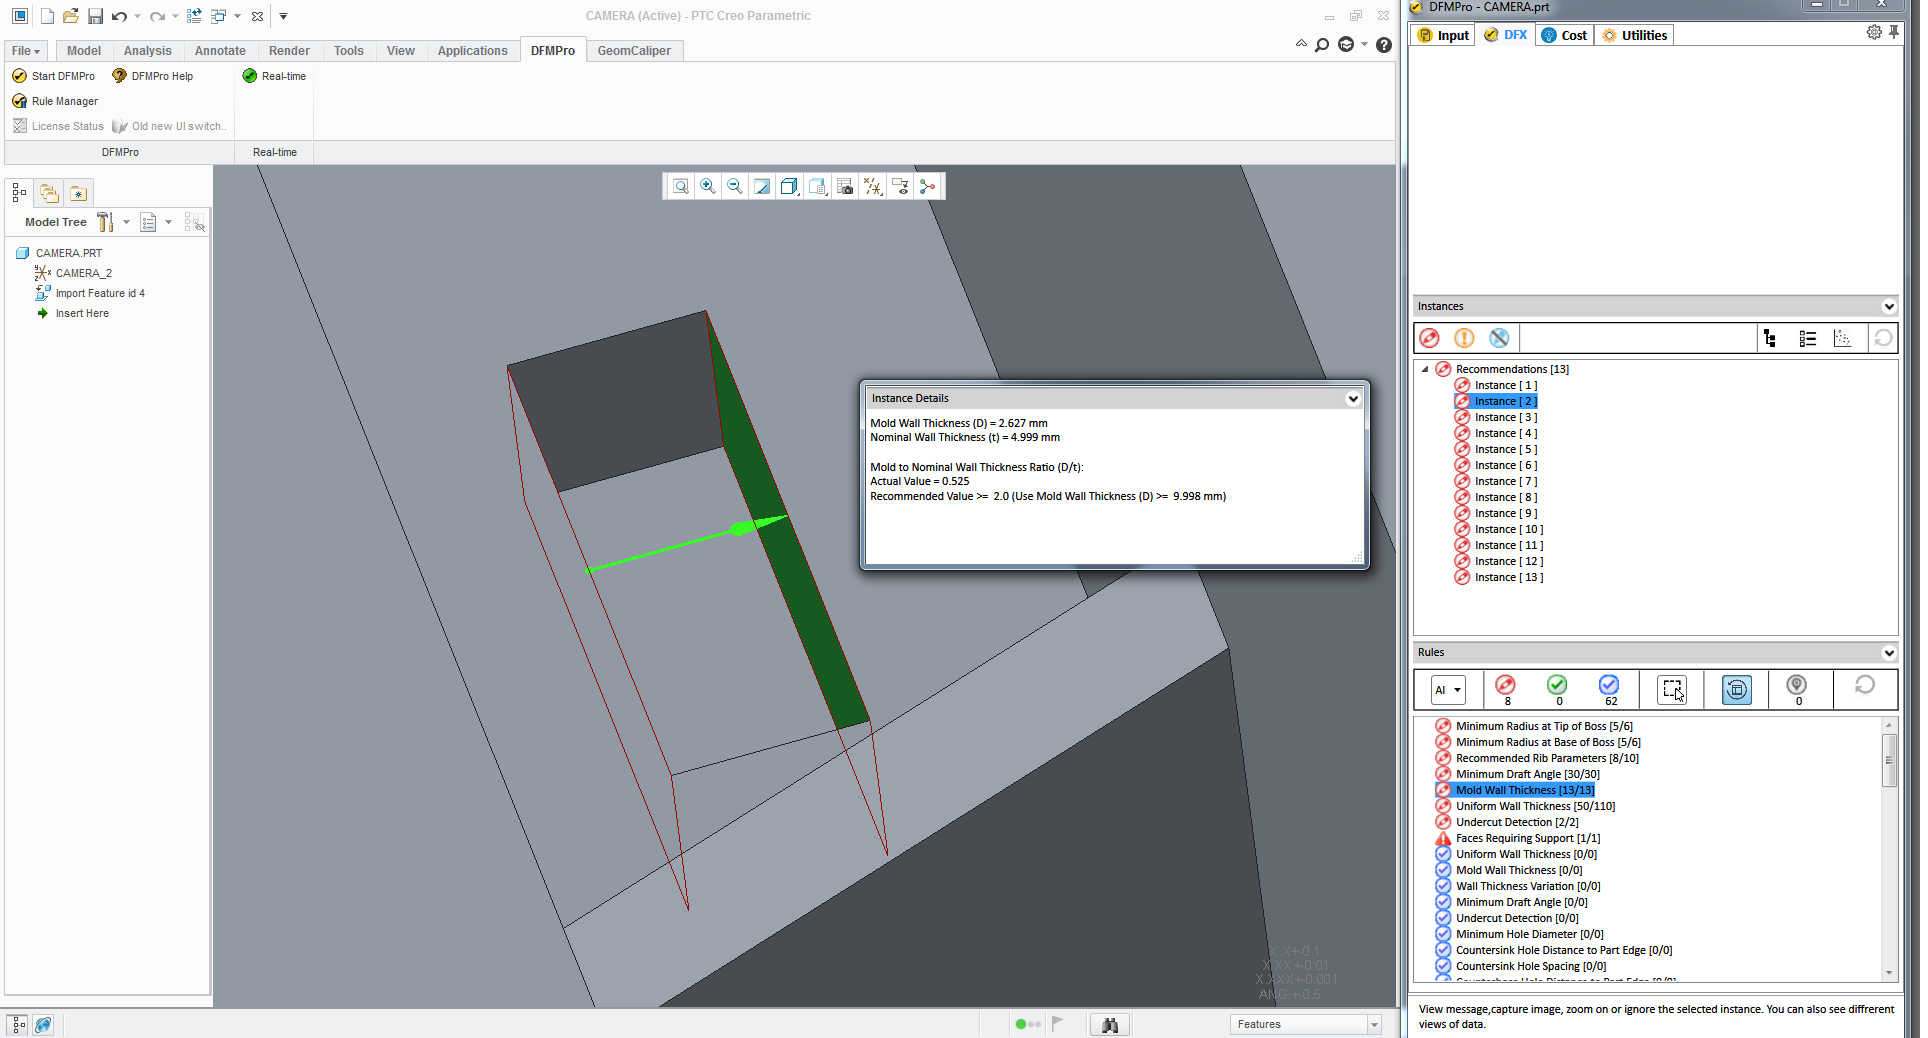1928x1038 pixels.
Task: Click the Model Tree settings hammer icon
Action: tap(105, 222)
